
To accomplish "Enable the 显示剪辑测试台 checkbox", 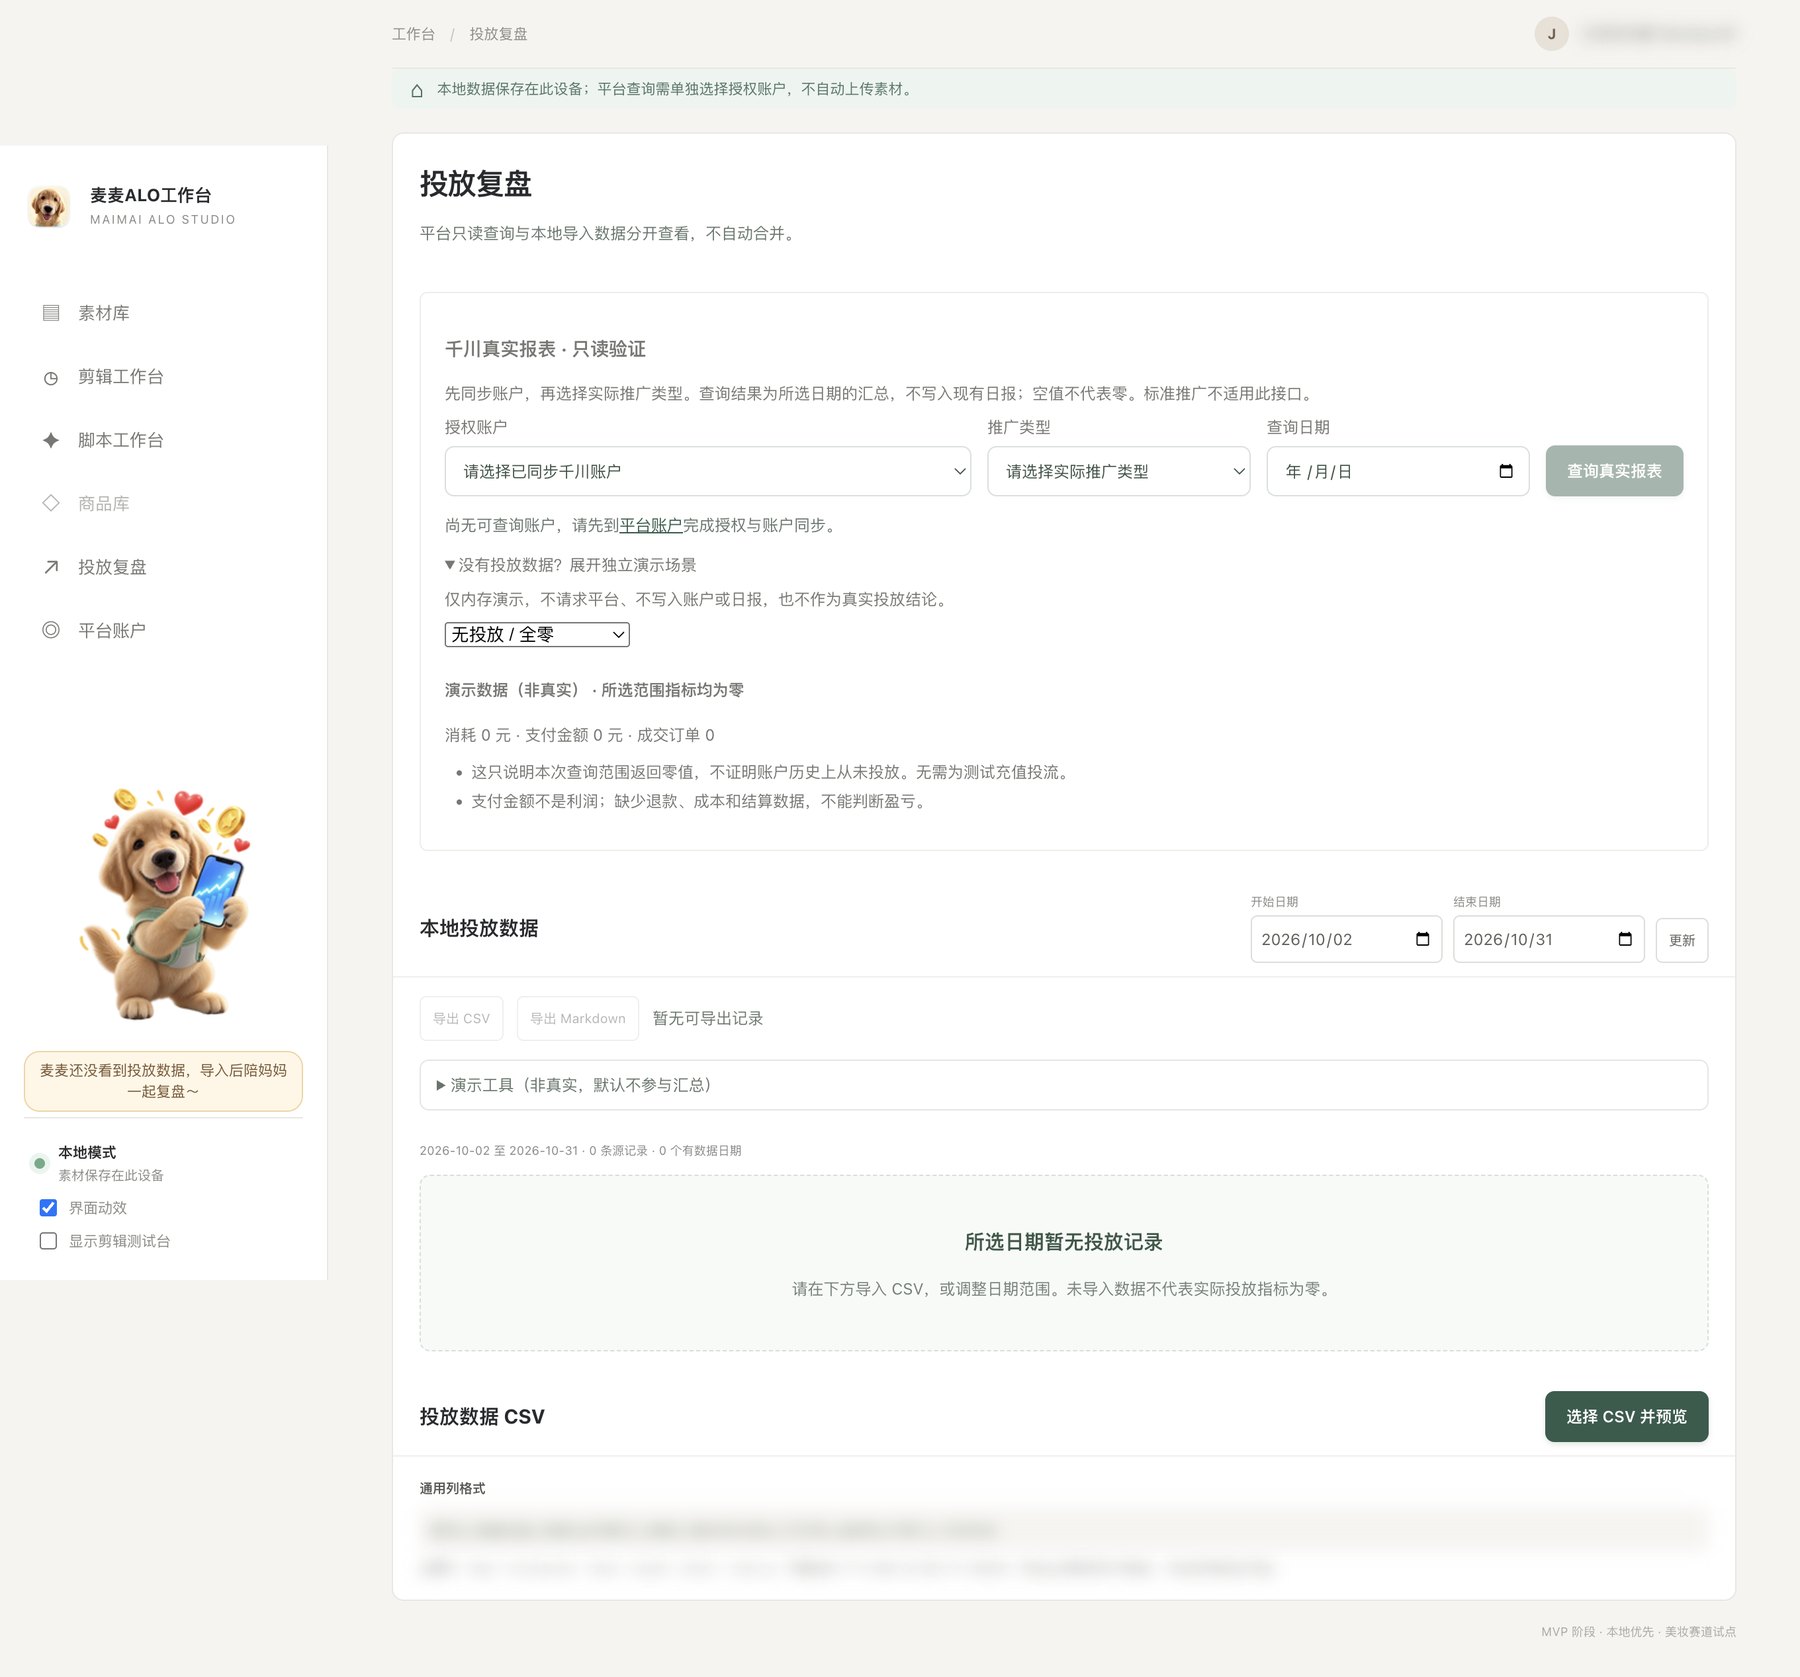I will [x=48, y=1240].
